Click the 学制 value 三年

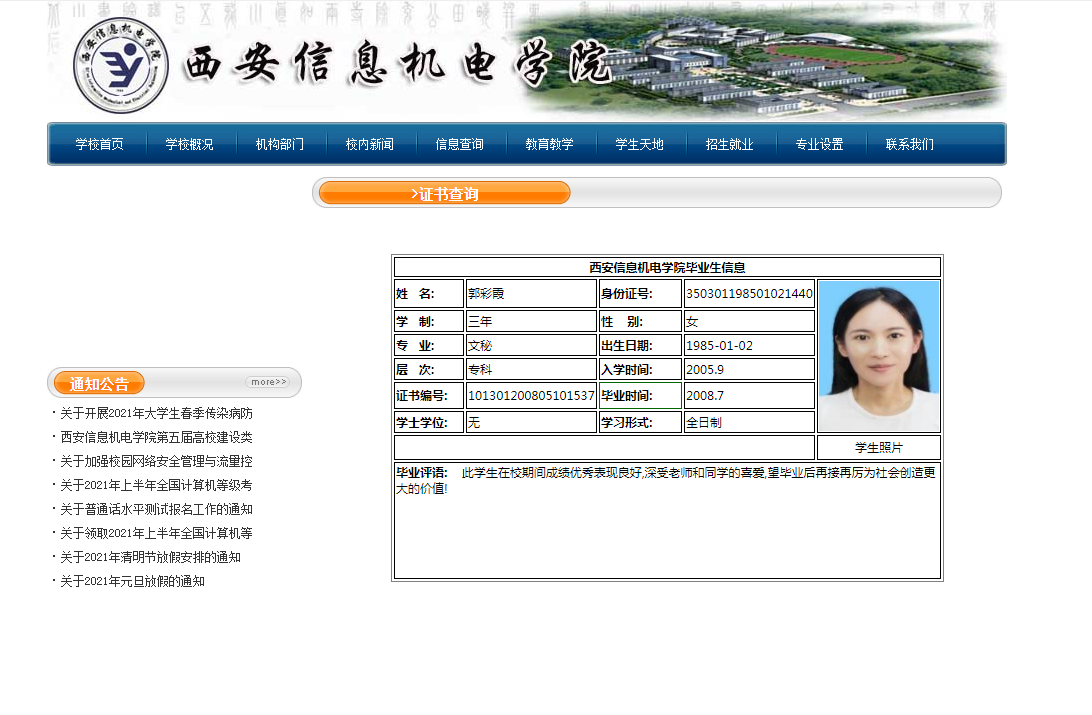click(x=480, y=322)
